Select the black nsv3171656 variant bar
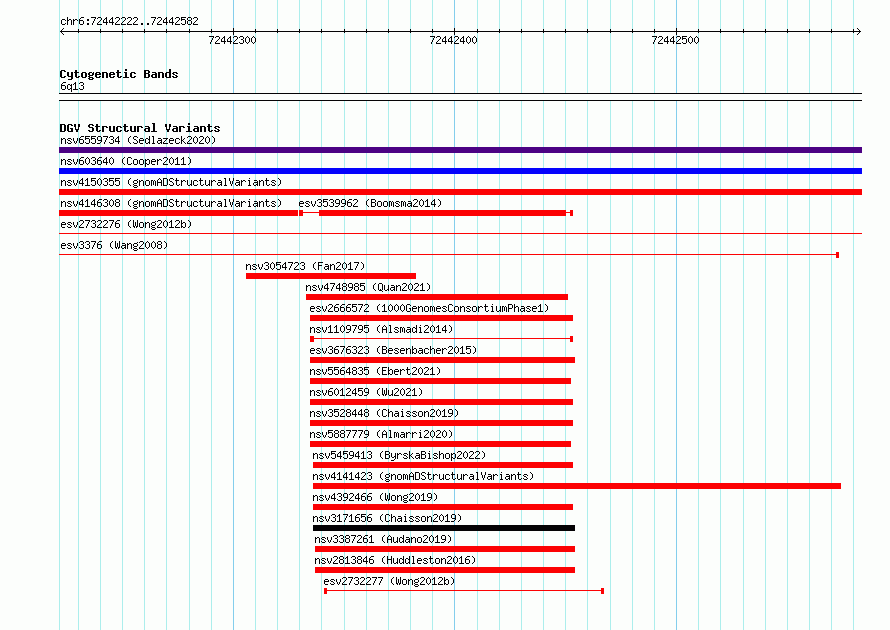The height and width of the screenshot is (630, 890). [444, 528]
